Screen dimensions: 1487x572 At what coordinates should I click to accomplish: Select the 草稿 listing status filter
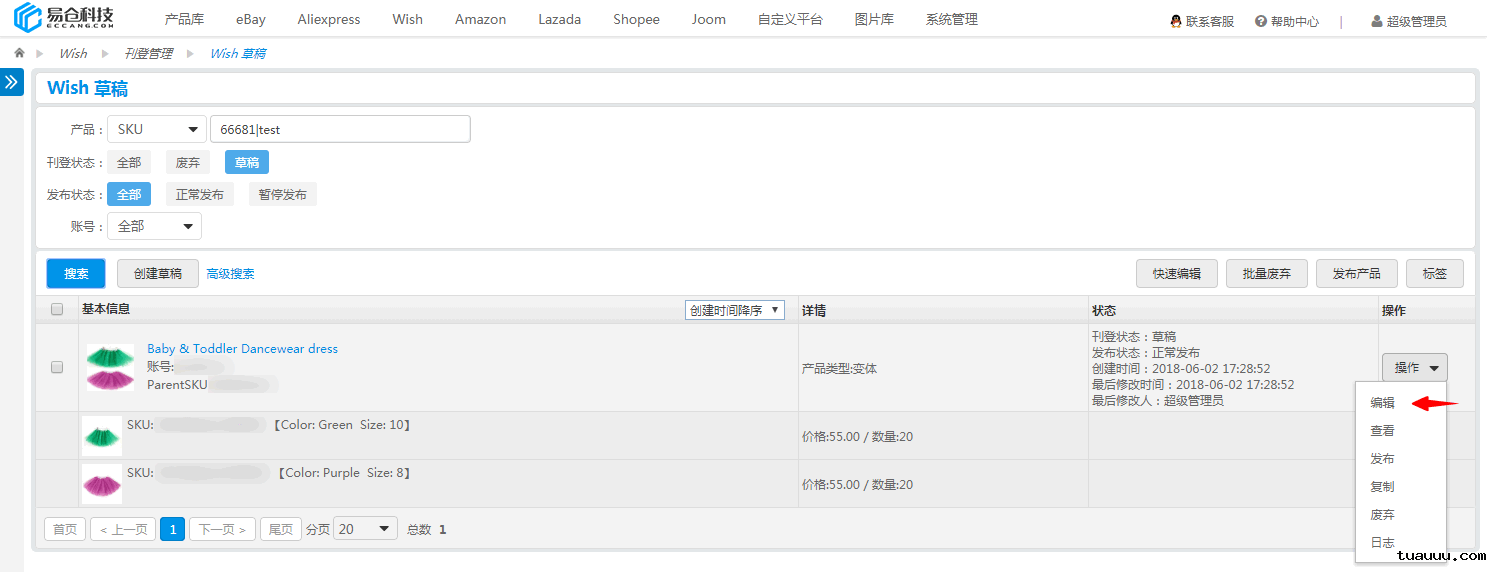coord(246,162)
